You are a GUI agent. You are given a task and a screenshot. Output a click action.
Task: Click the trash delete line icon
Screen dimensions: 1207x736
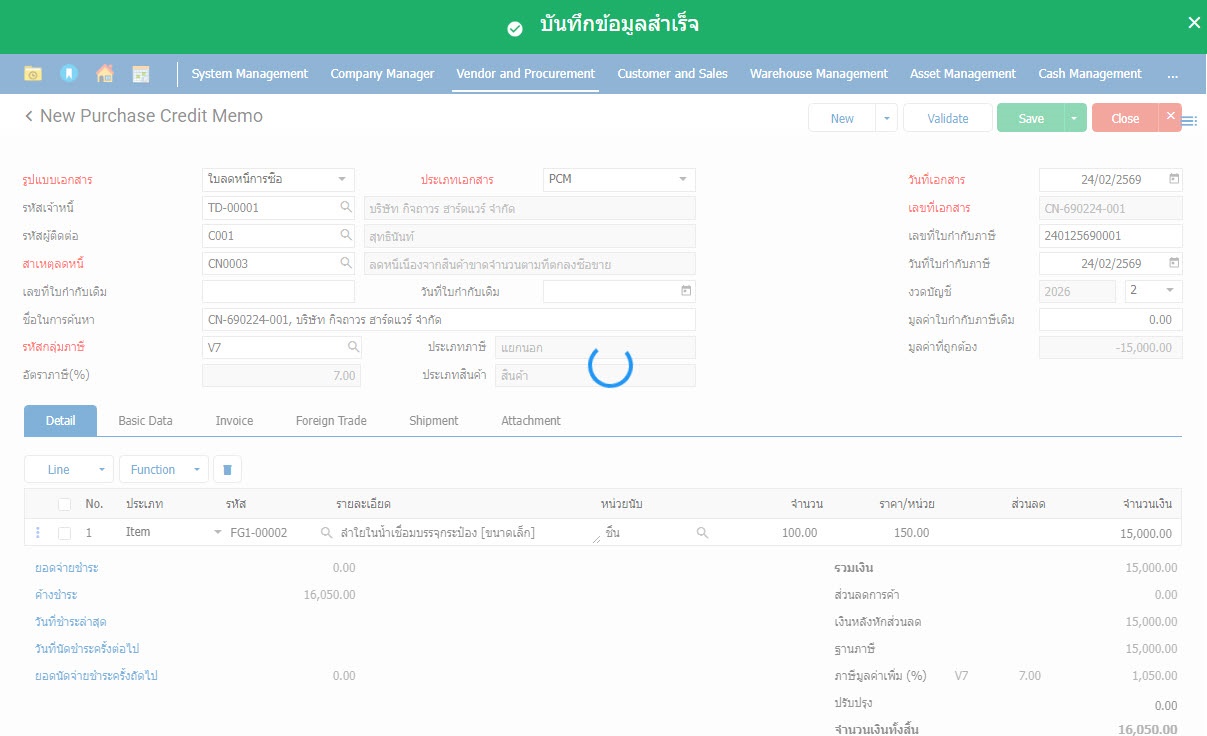[227, 470]
